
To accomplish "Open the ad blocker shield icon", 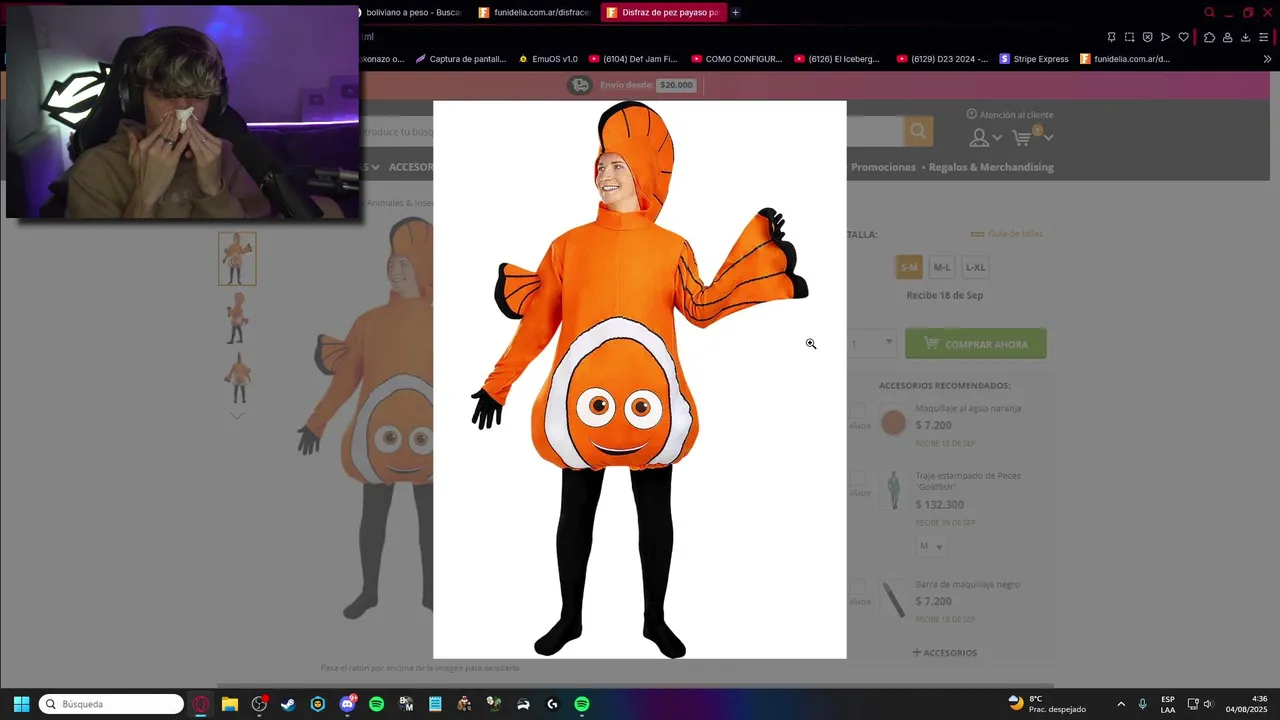I will tap(1147, 37).
